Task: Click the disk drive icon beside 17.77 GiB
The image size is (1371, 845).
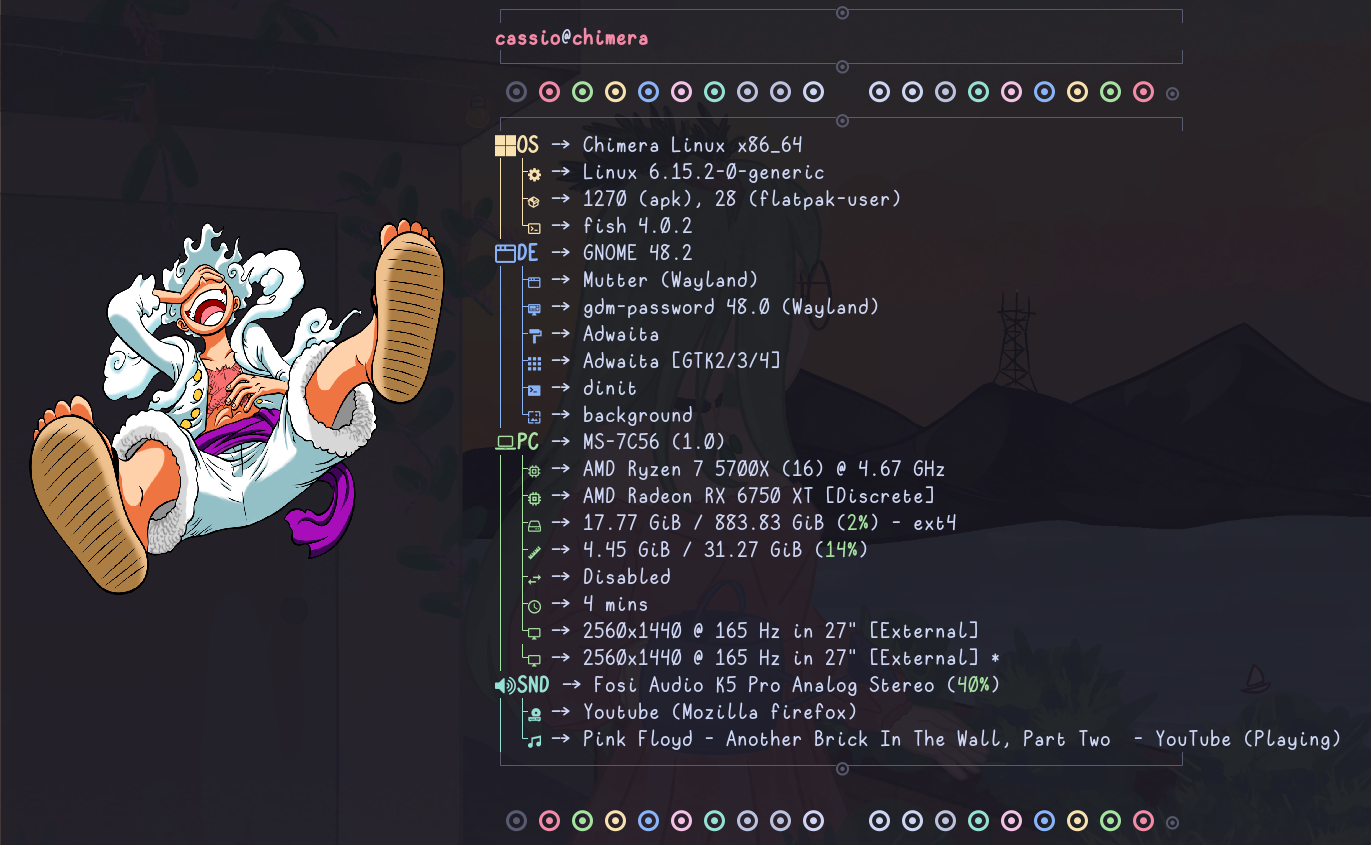Action: 534,525
